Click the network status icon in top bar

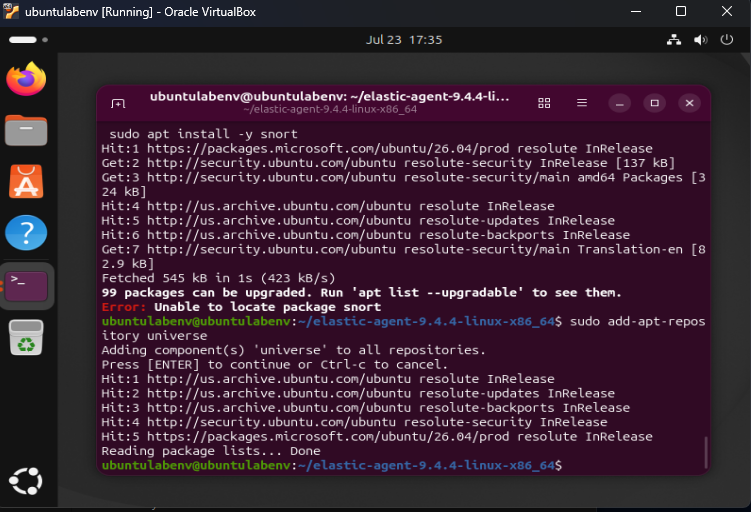point(674,40)
